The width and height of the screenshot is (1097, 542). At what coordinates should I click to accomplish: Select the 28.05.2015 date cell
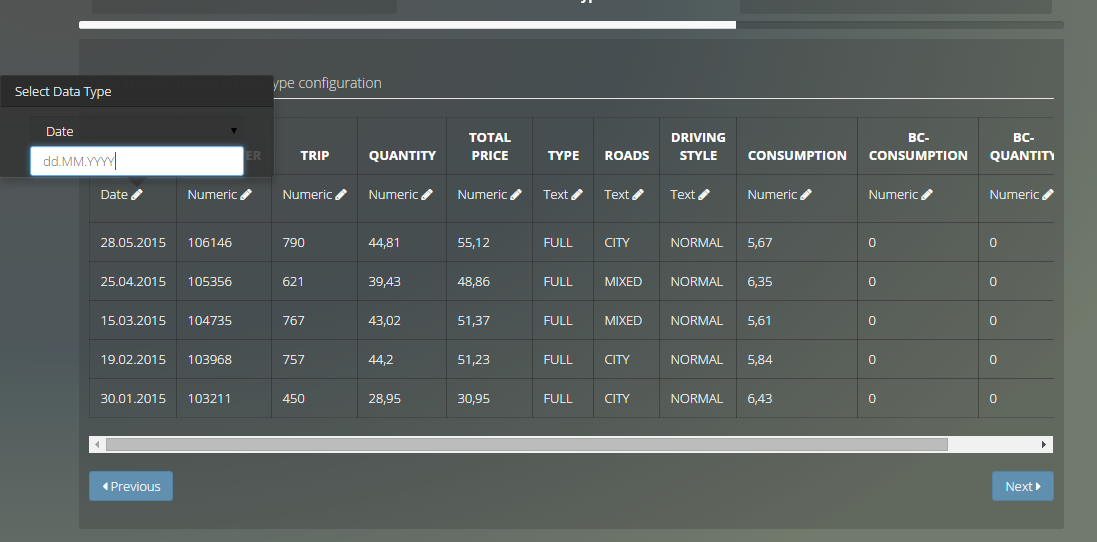(x=133, y=242)
